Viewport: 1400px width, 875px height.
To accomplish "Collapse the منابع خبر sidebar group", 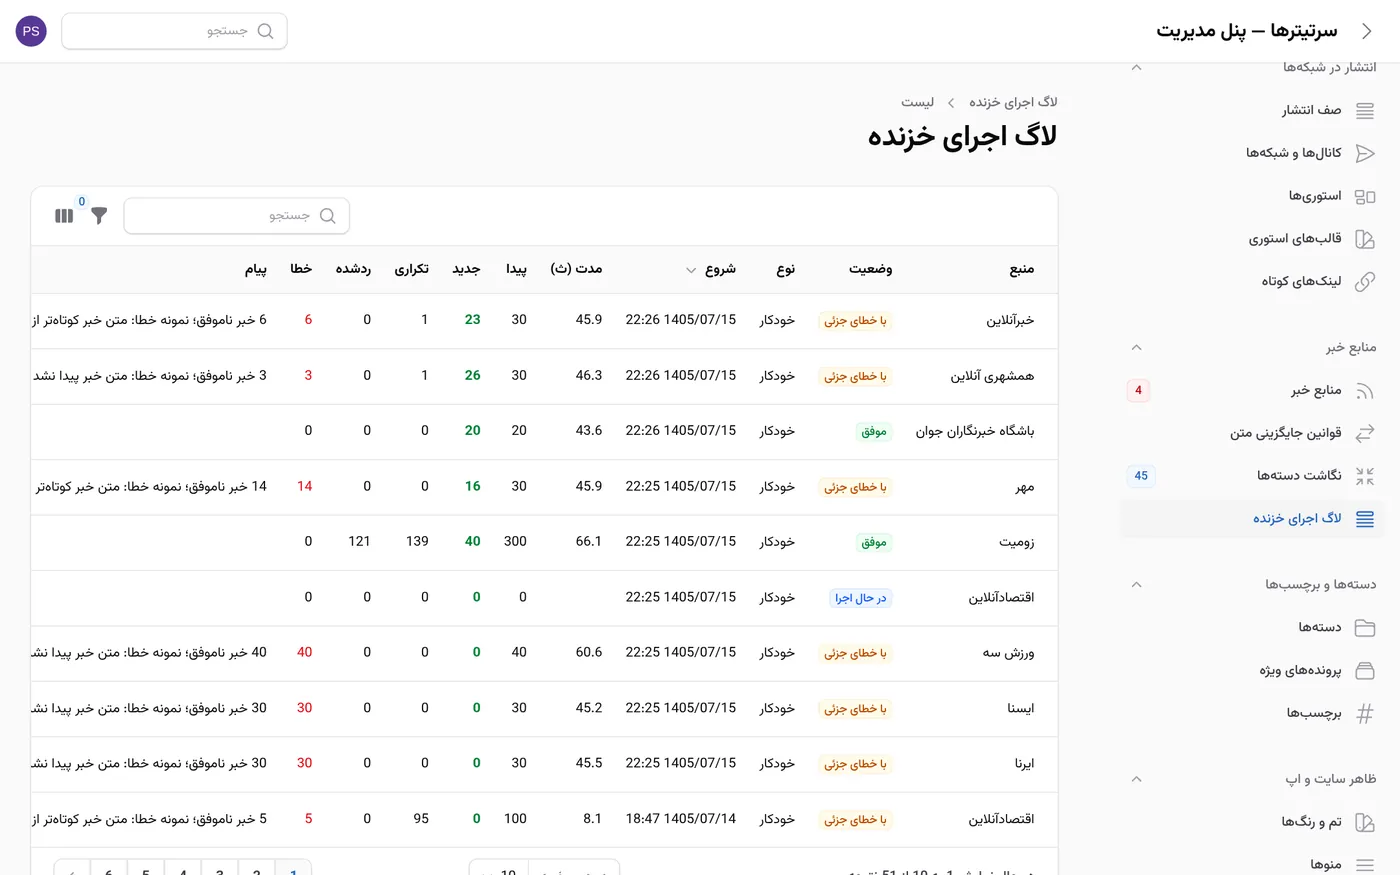I will [1136, 347].
